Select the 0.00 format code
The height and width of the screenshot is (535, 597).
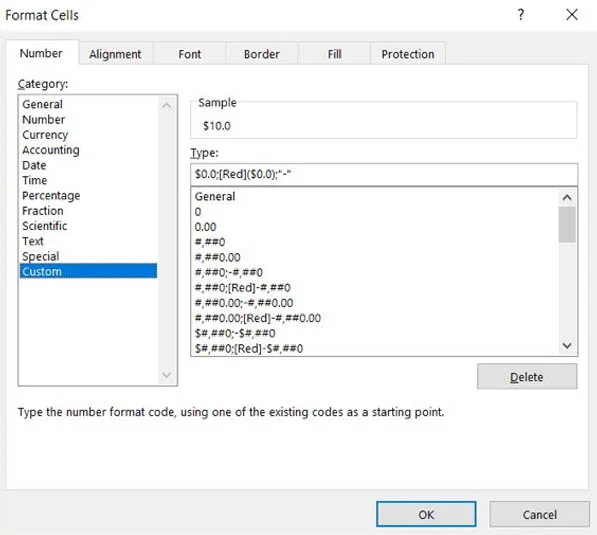coord(375,227)
